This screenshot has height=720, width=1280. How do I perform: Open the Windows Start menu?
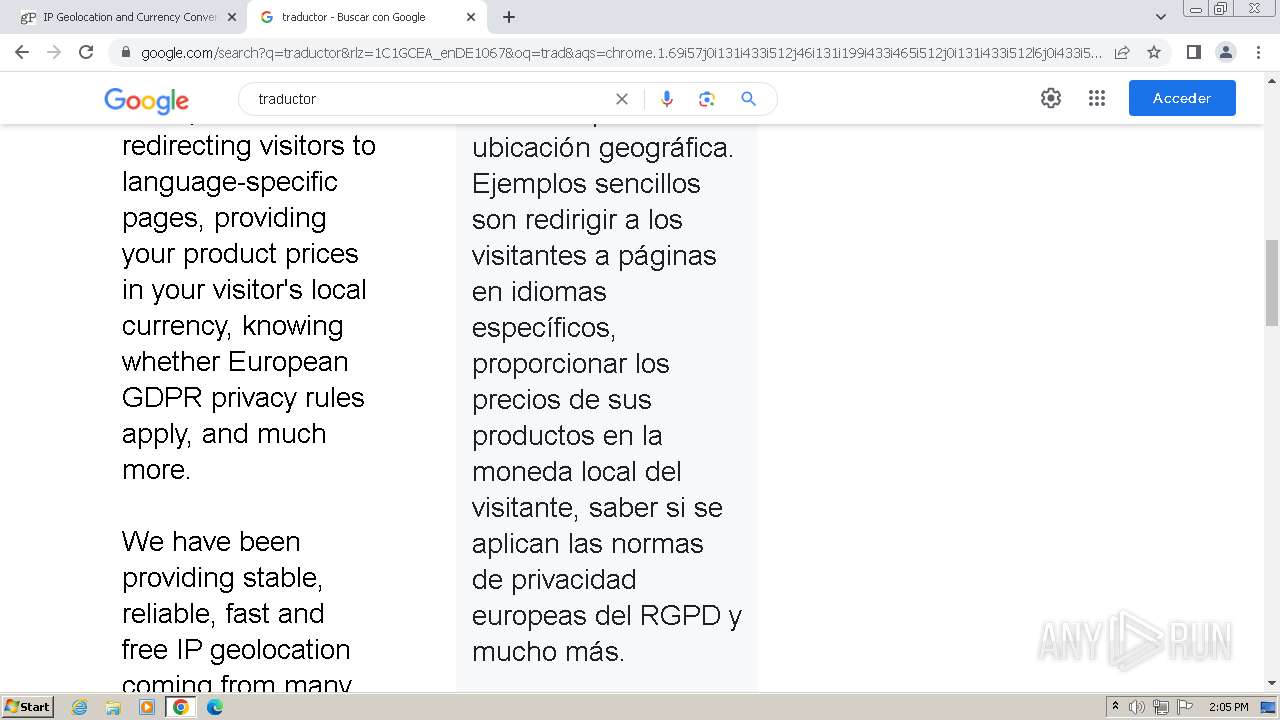tap(28, 707)
